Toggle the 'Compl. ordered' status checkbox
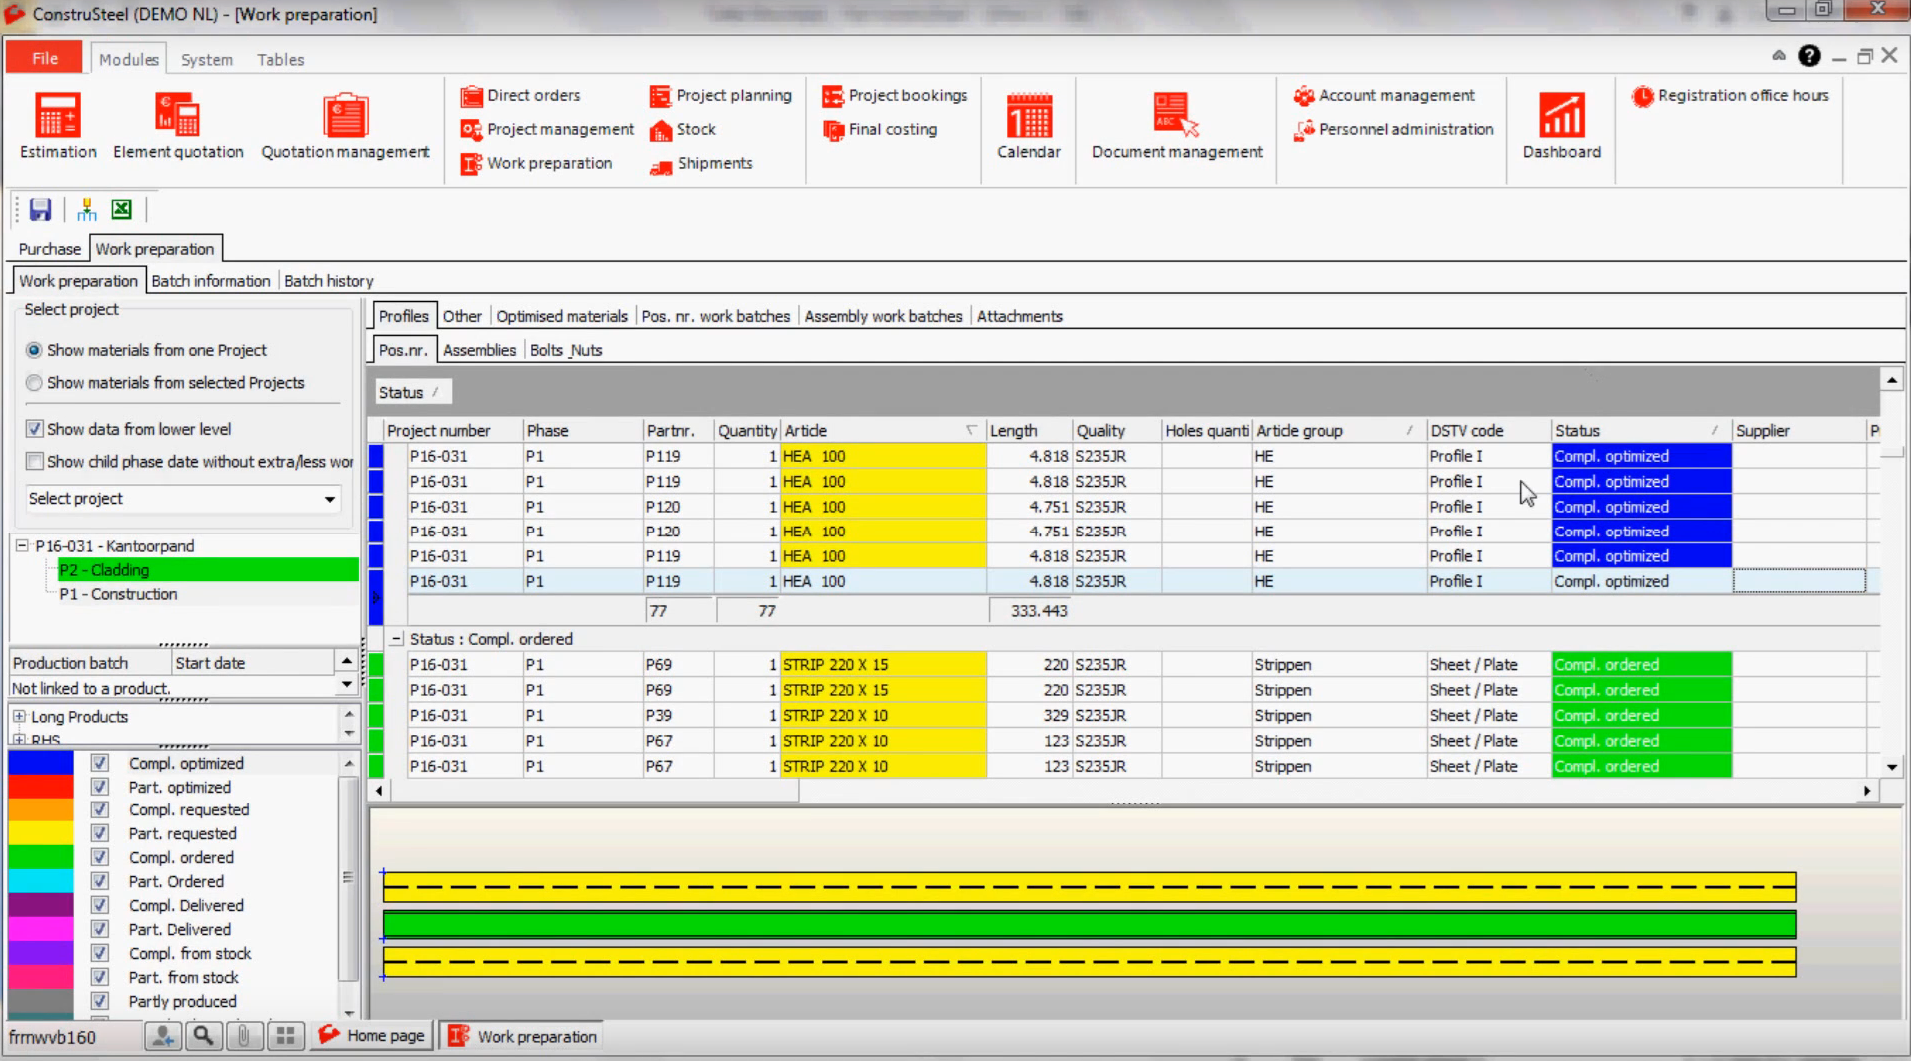The width and height of the screenshot is (1911, 1061). tap(100, 857)
